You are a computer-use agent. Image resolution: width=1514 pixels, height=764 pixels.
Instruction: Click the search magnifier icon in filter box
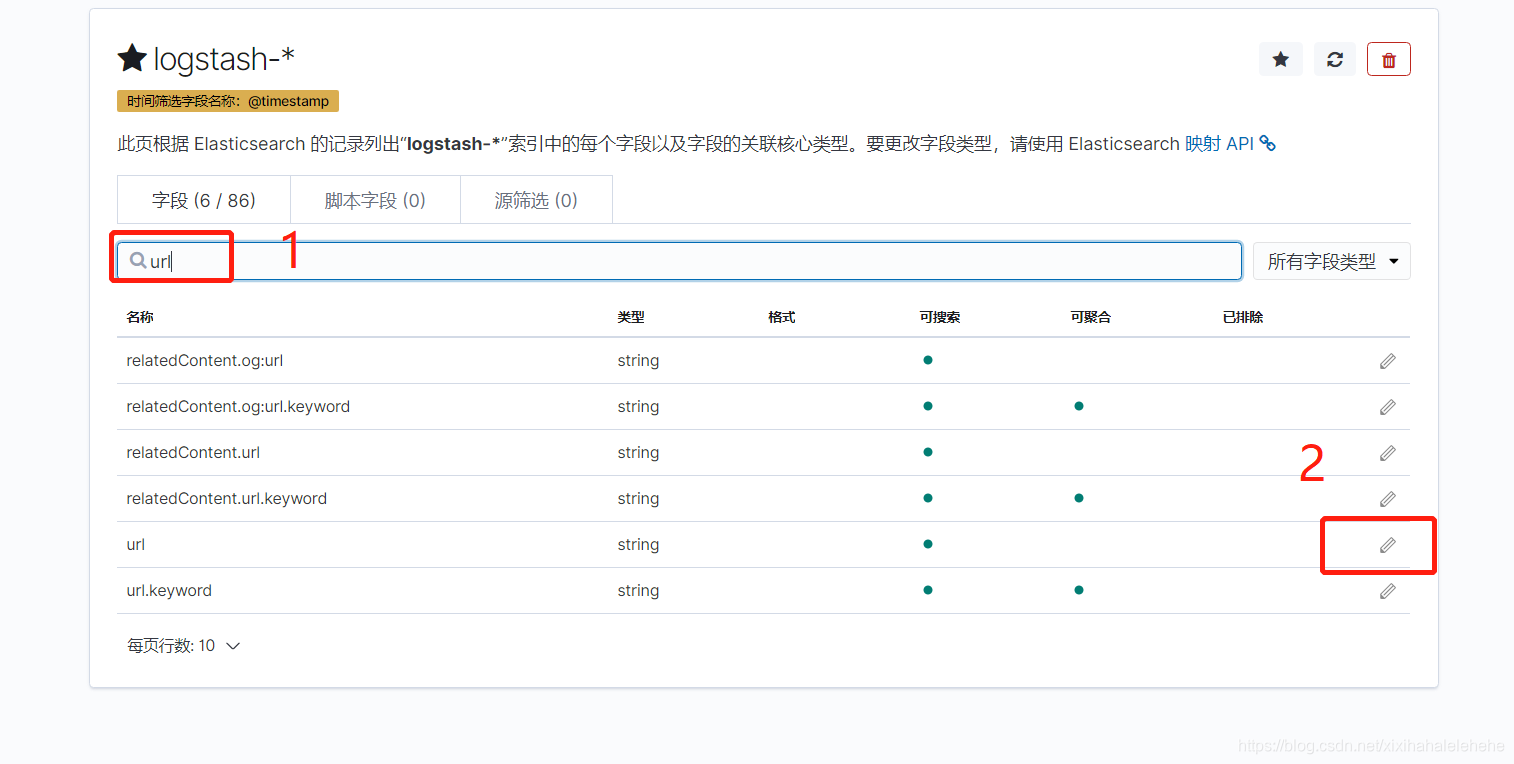138,261
